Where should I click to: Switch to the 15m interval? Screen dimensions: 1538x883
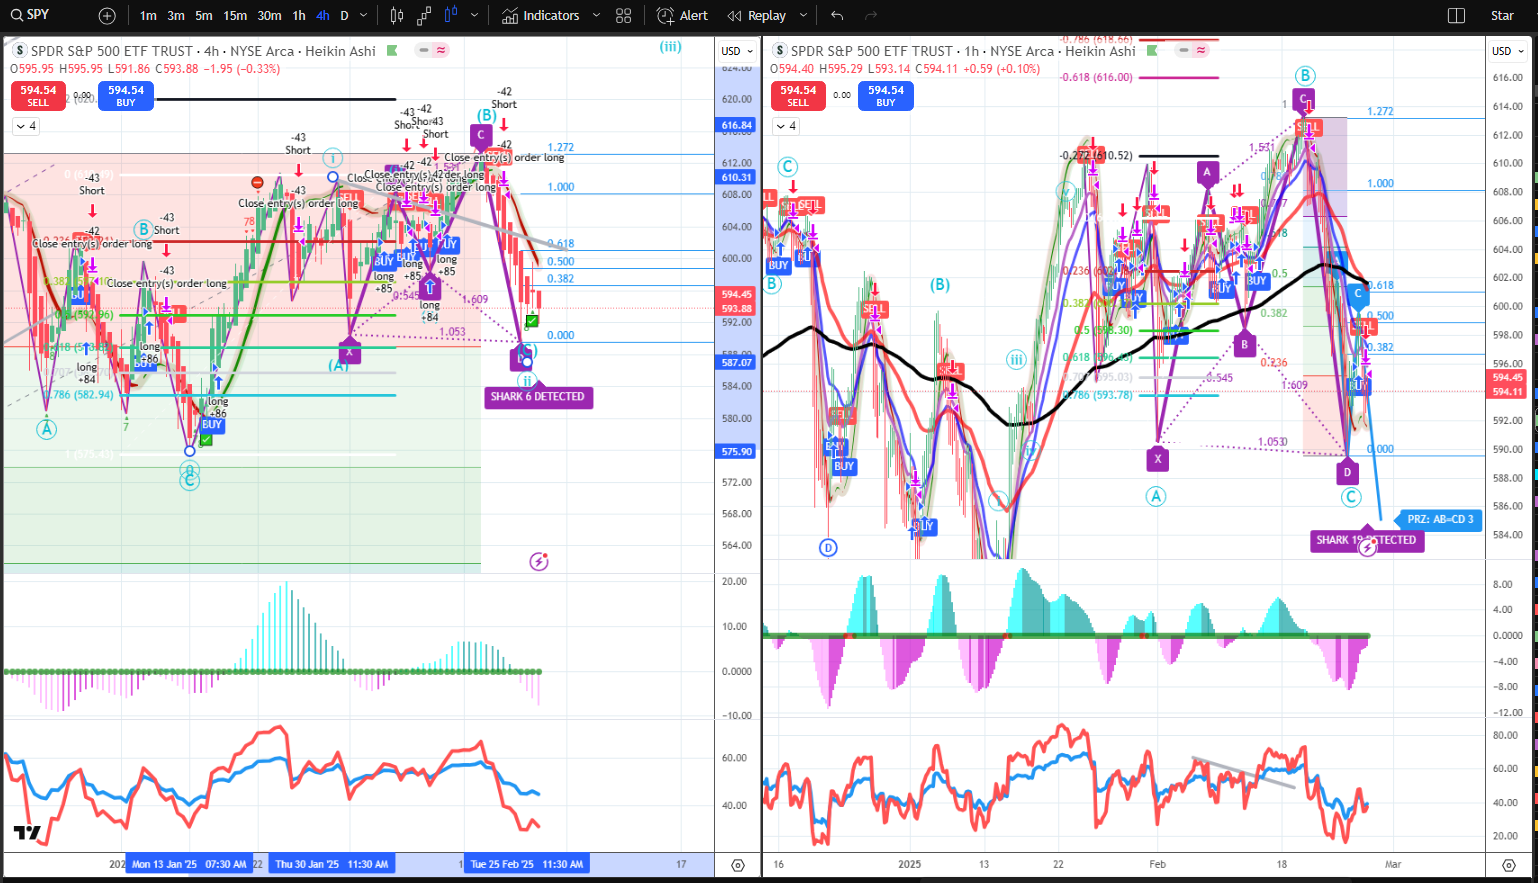point(235,16)
